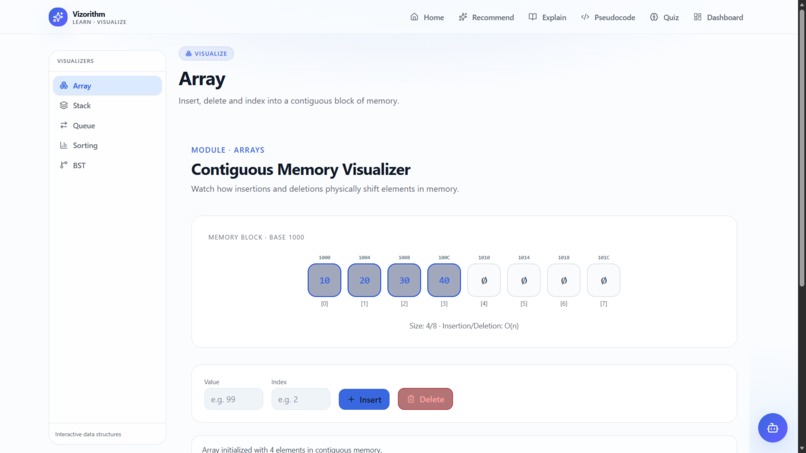Click the 'Array initialized with 4 elements' log message
The width and height of the screenshot is (806, 453).
tap(291, 449)
